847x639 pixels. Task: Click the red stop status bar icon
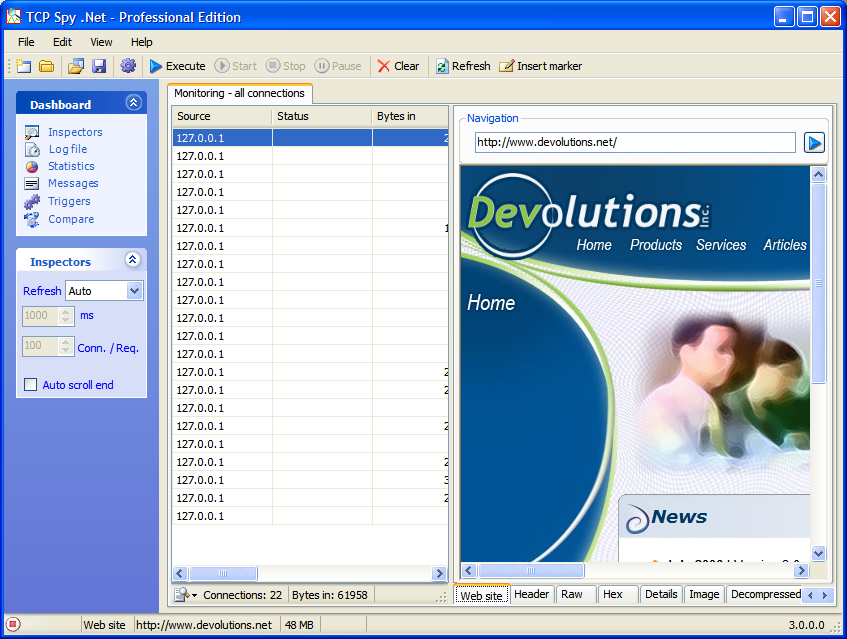pyautogui.click(x=14, y=624)
